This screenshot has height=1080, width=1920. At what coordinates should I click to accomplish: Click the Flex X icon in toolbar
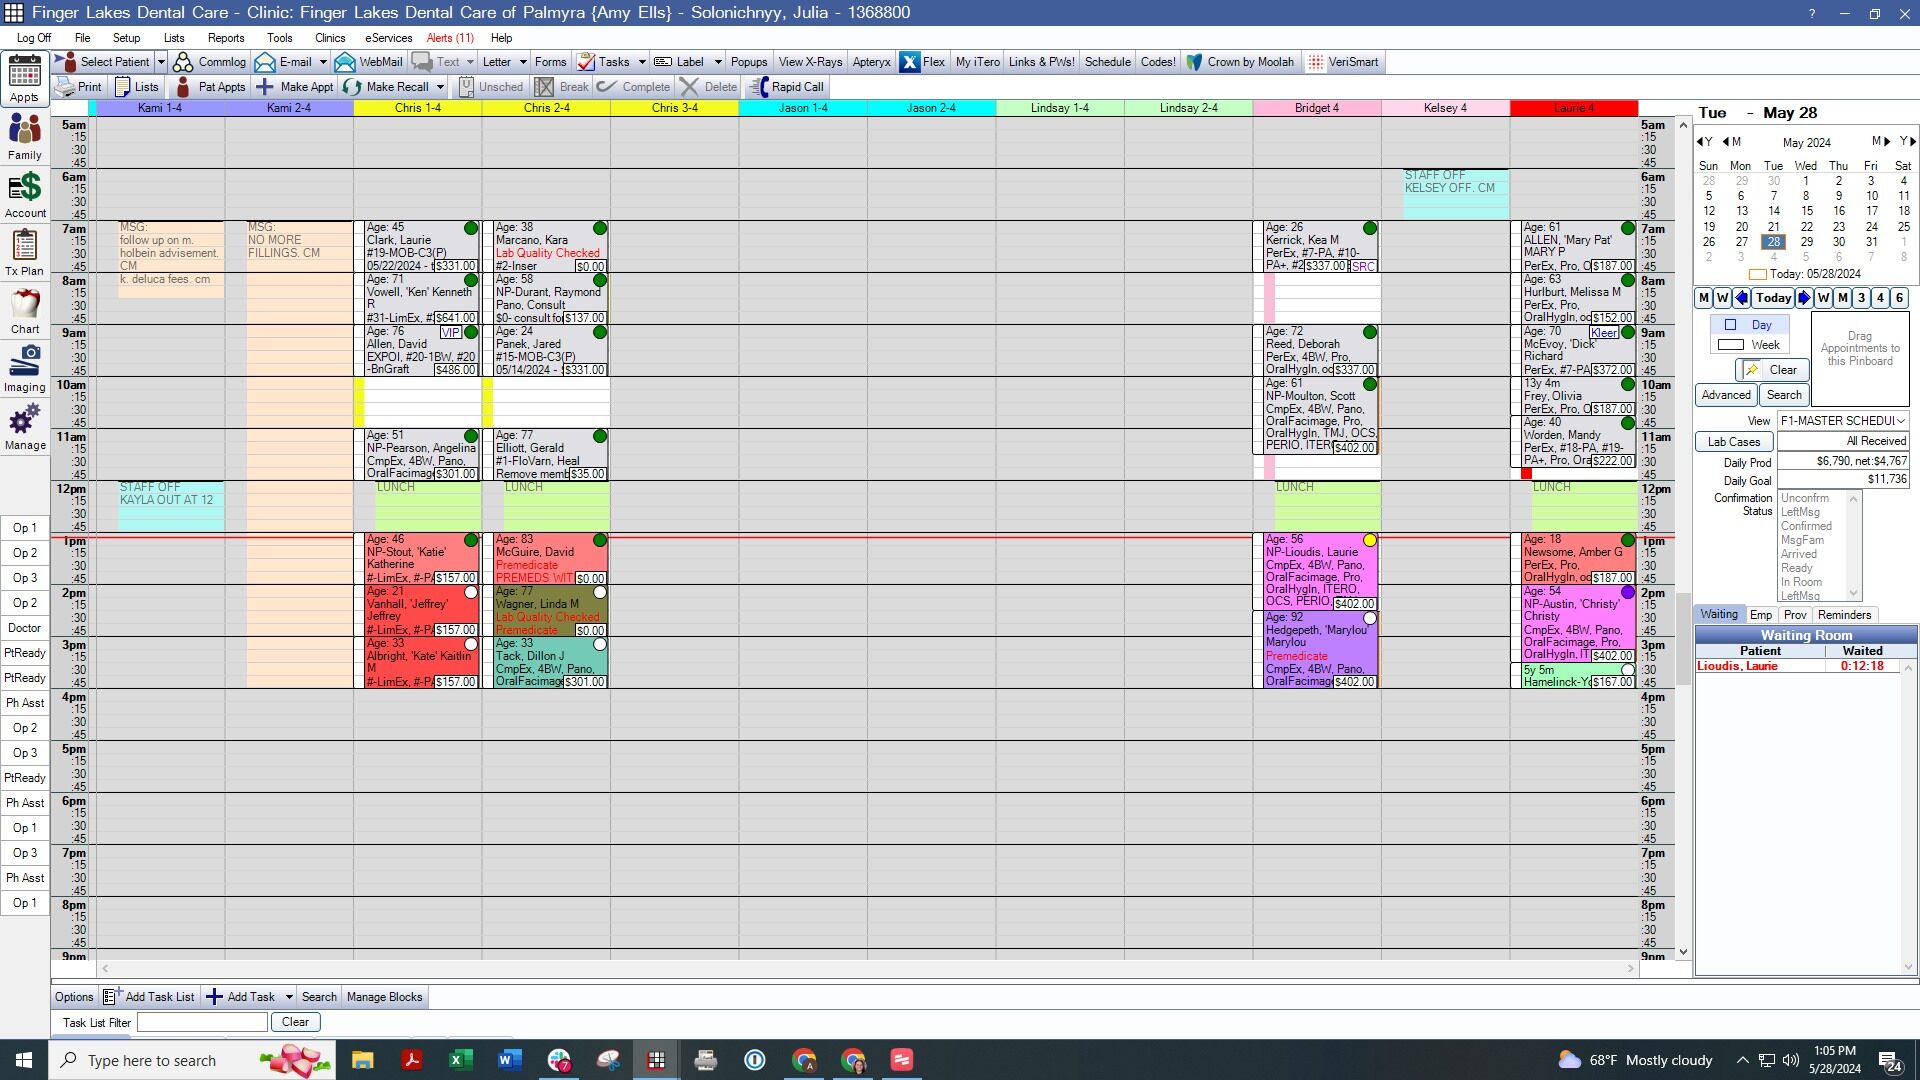point(909,62)
